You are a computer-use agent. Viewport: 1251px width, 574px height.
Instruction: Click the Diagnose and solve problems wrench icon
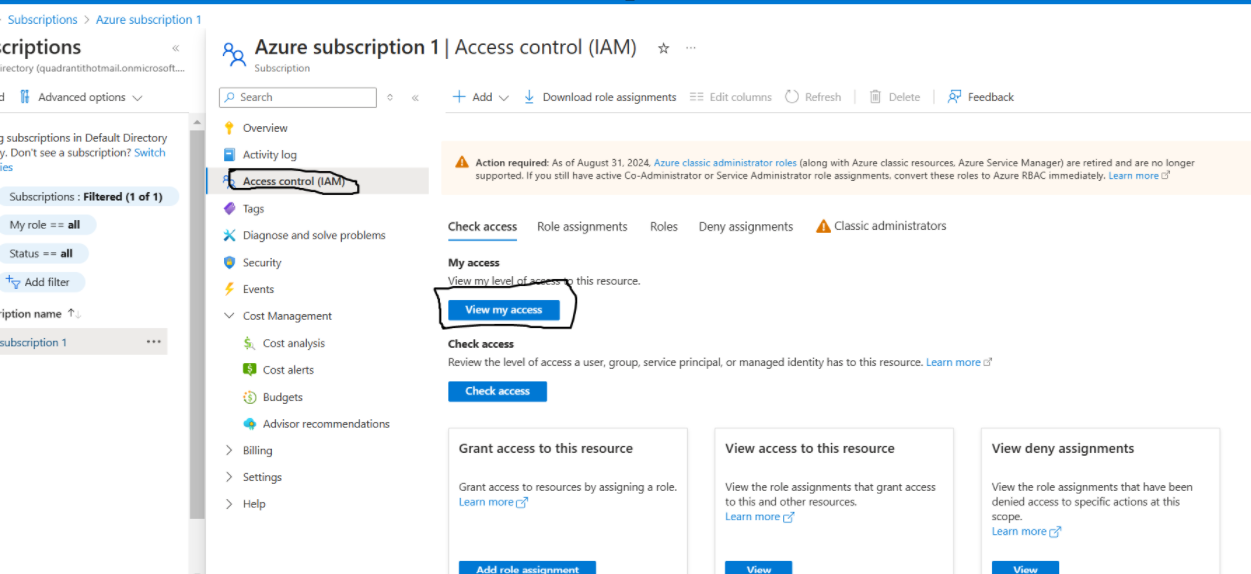[229, 236]
